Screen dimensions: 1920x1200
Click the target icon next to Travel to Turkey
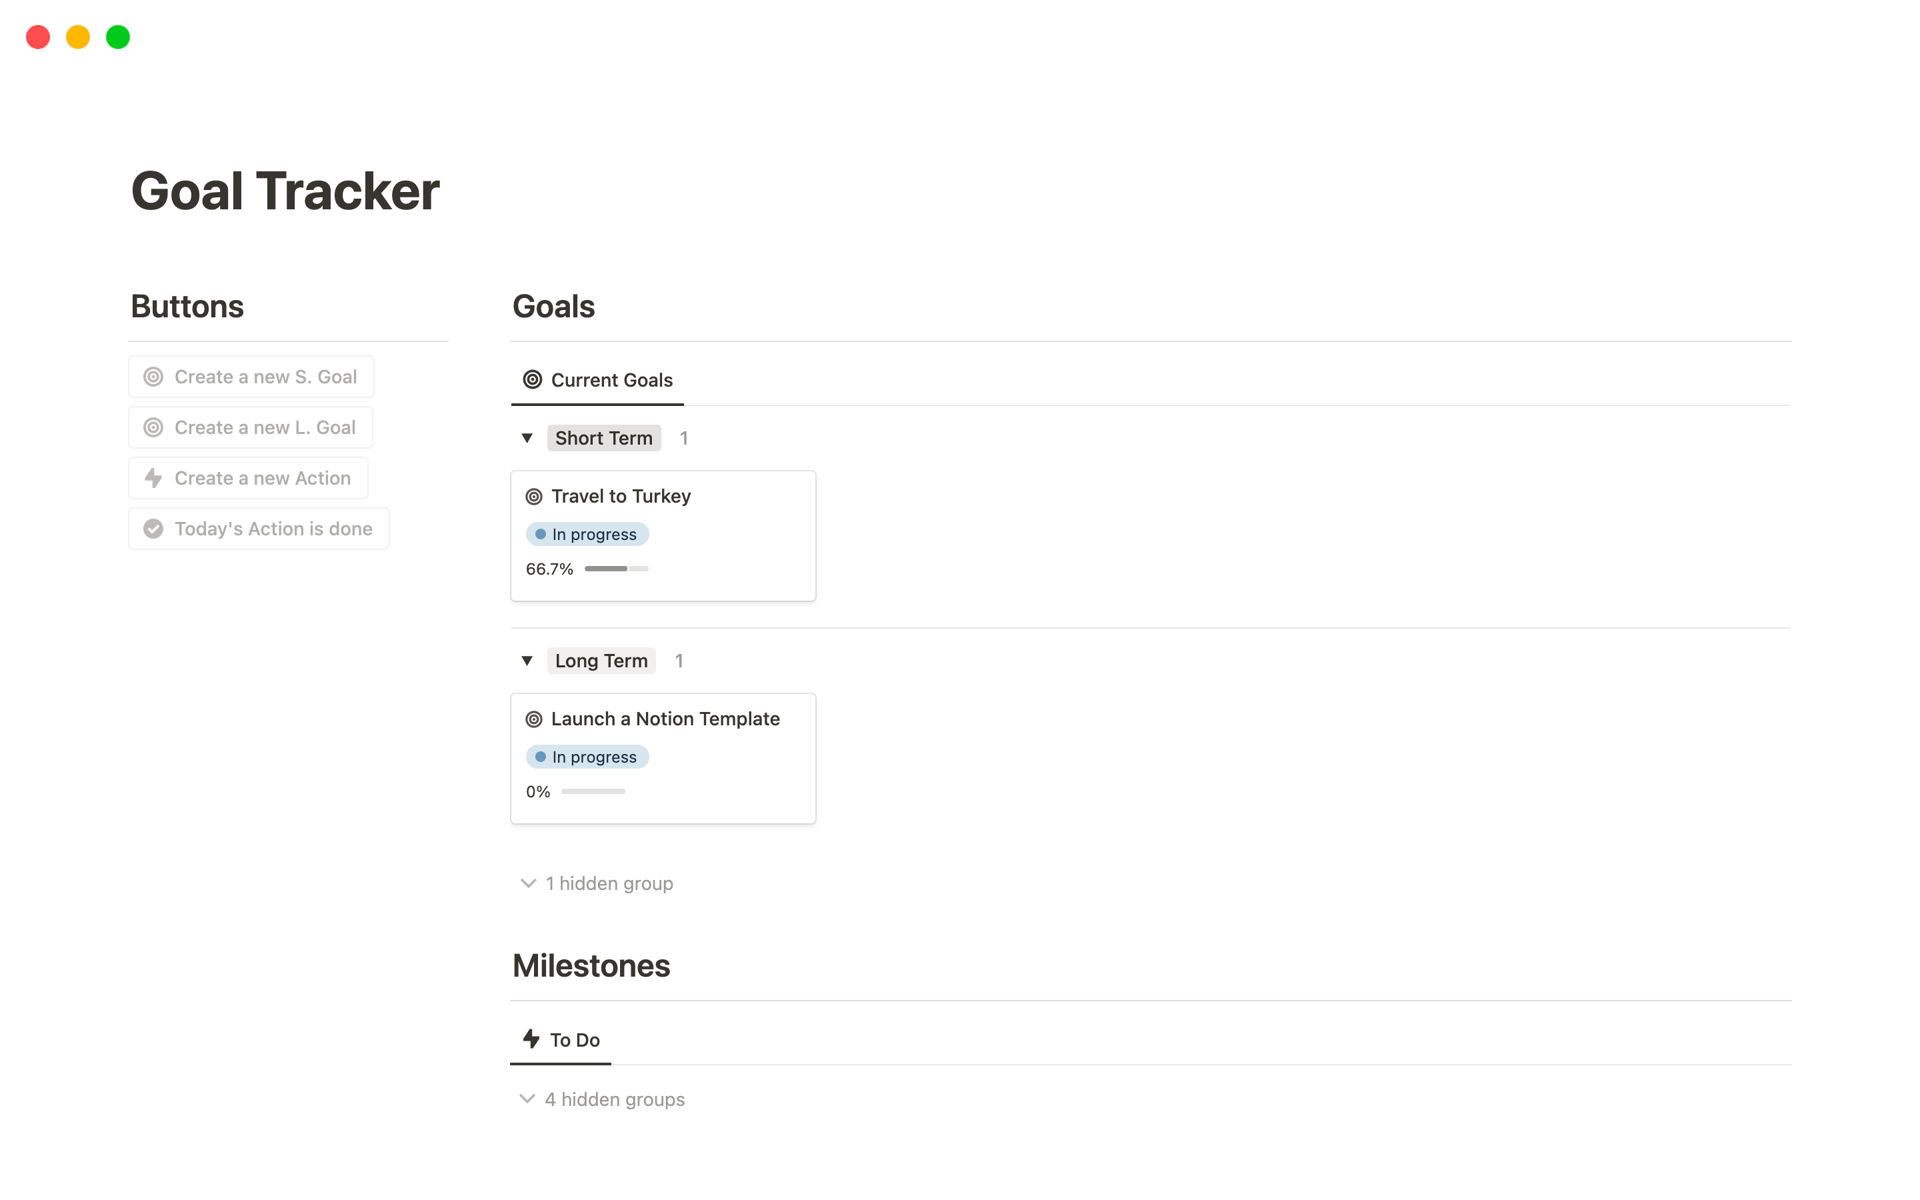[x=535, y=495]
